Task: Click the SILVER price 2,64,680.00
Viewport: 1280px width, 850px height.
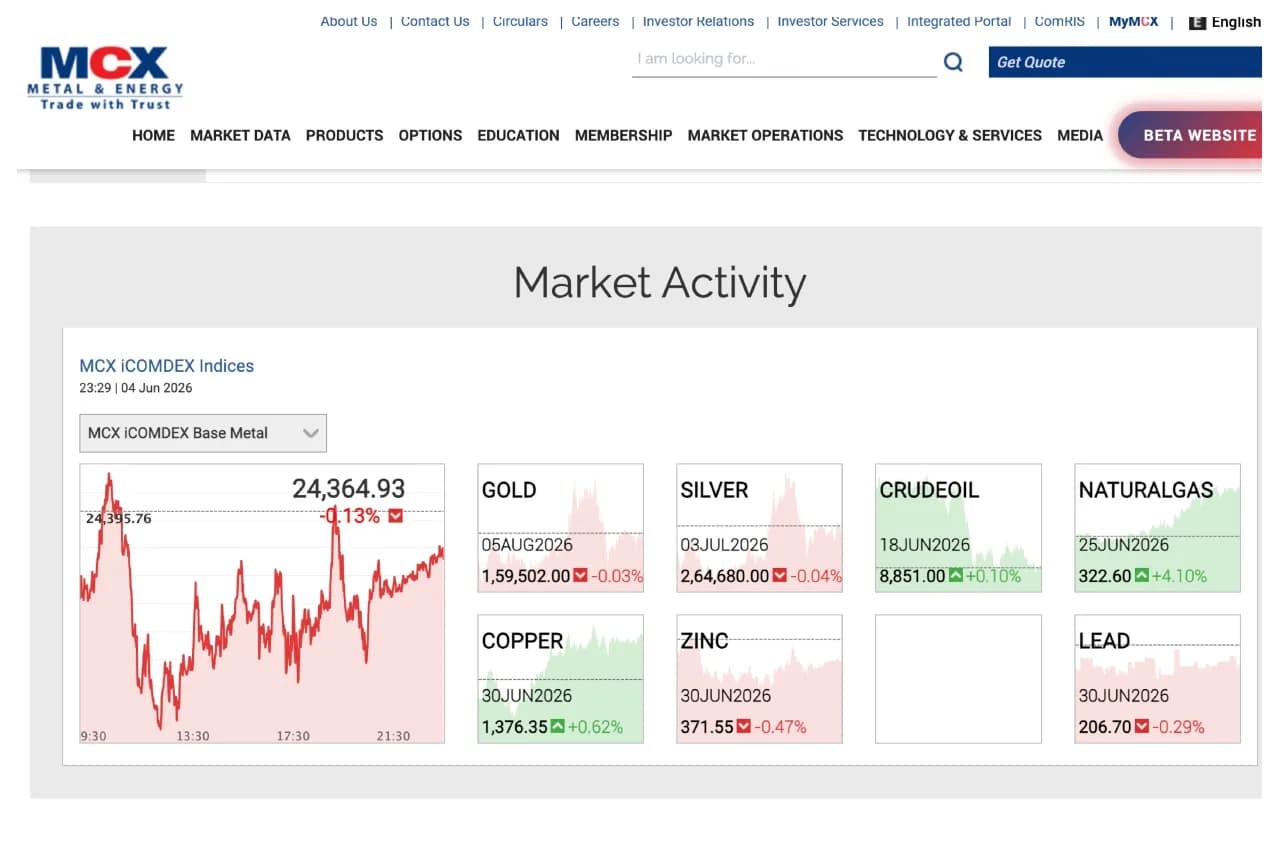Action: (725, 576)
